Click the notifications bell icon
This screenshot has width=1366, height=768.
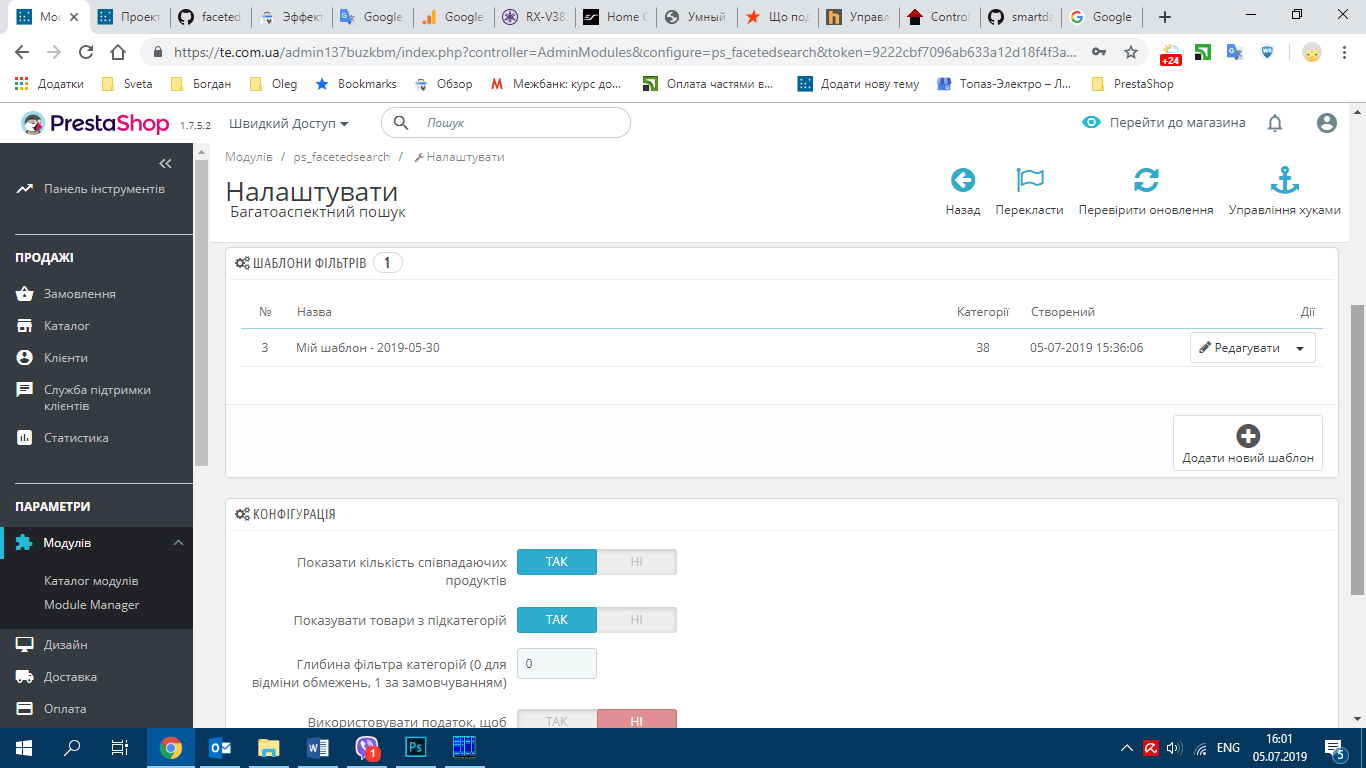(x=1275, y=123)
